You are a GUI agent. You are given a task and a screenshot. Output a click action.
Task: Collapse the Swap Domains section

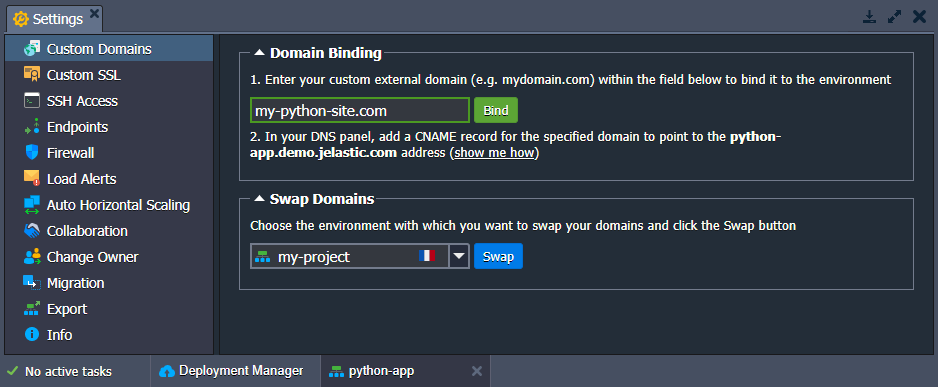coord(259,199)
